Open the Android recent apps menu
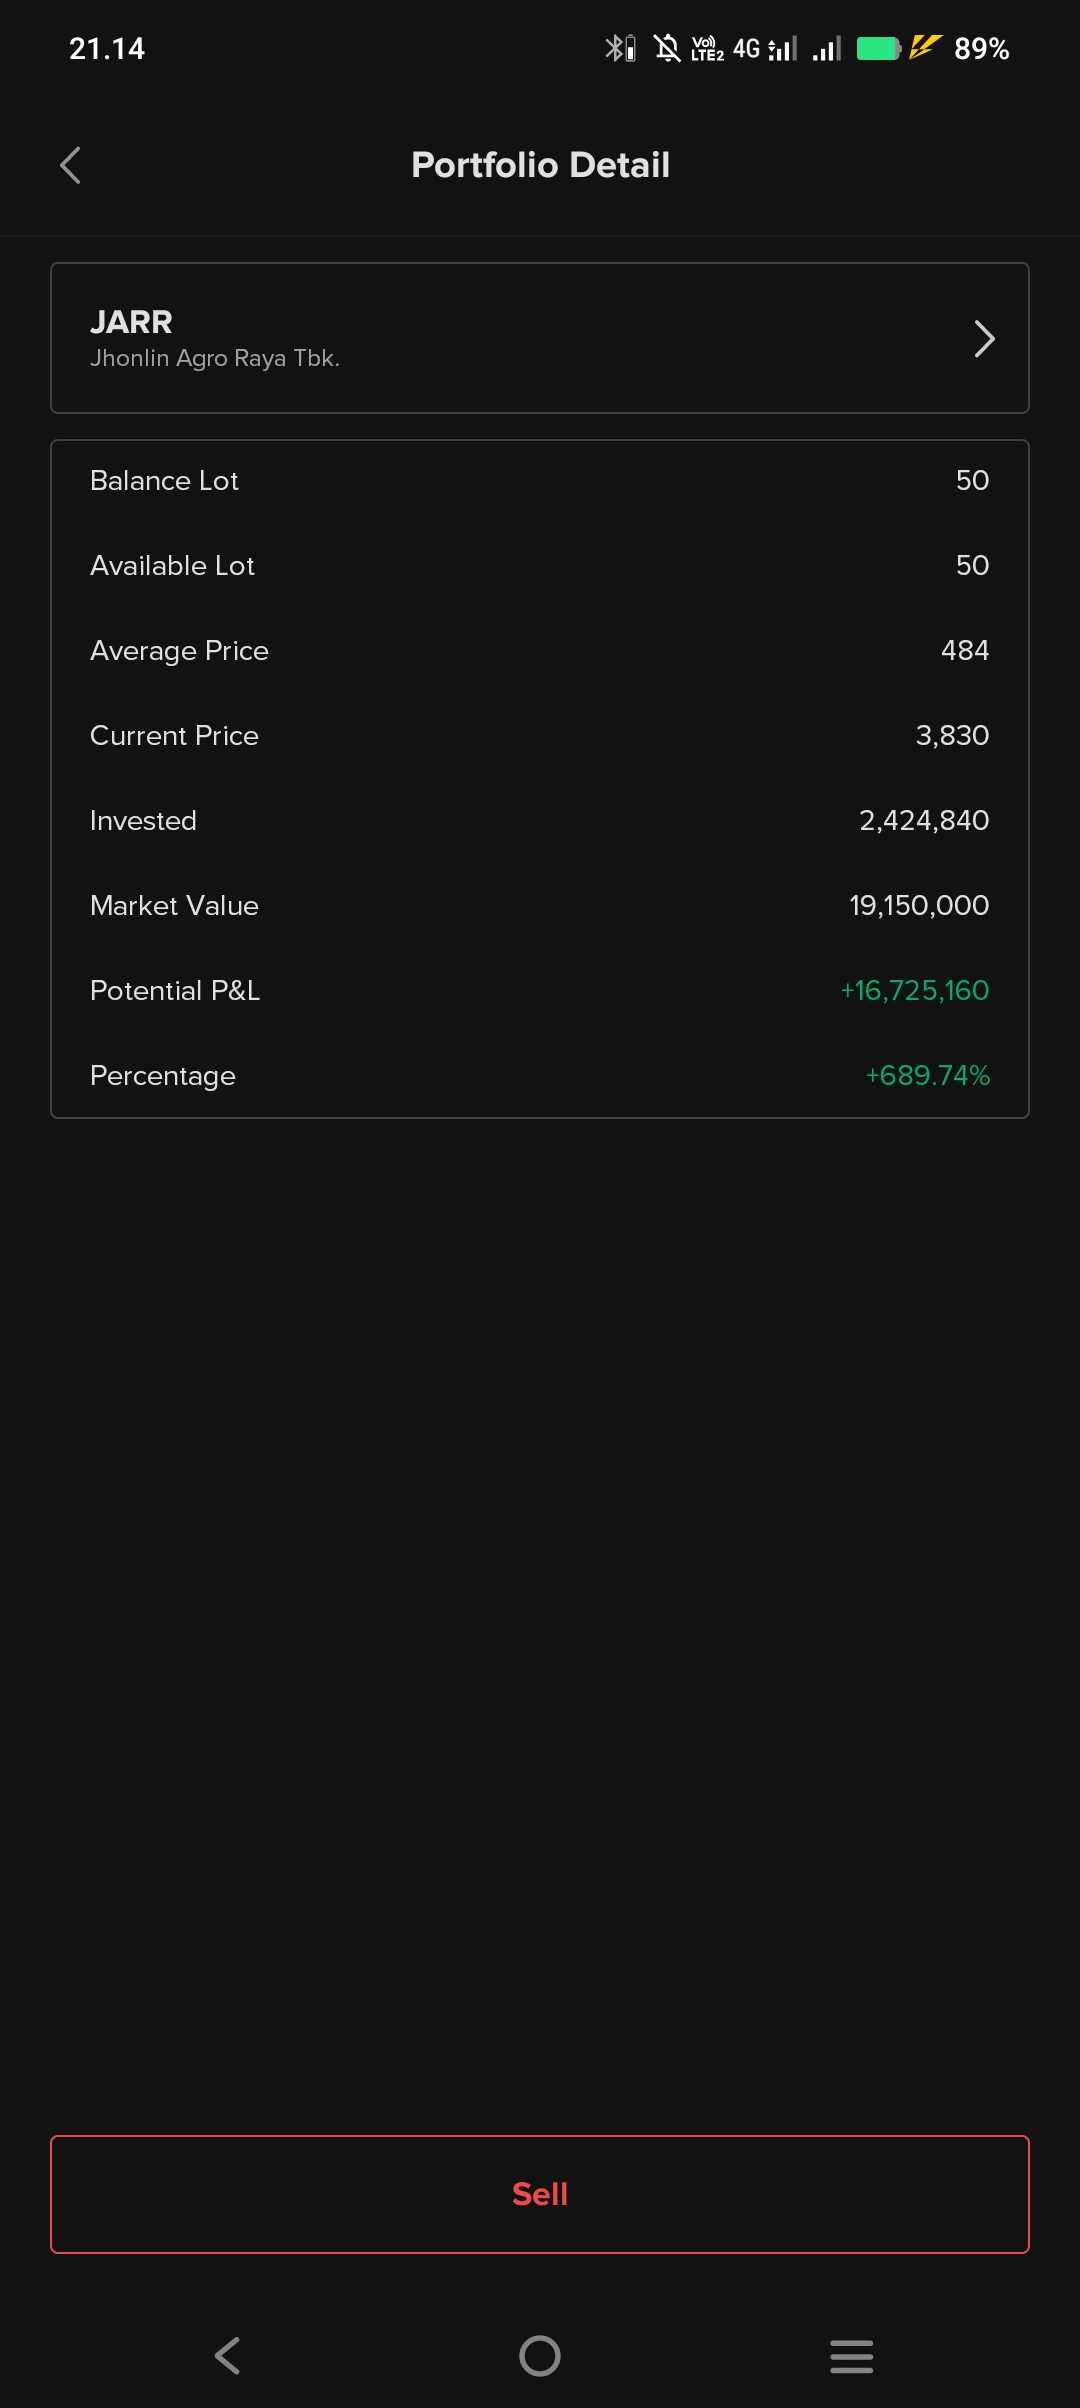The width and height of the screenshot is (1080, 2408). click(851, 2356)
